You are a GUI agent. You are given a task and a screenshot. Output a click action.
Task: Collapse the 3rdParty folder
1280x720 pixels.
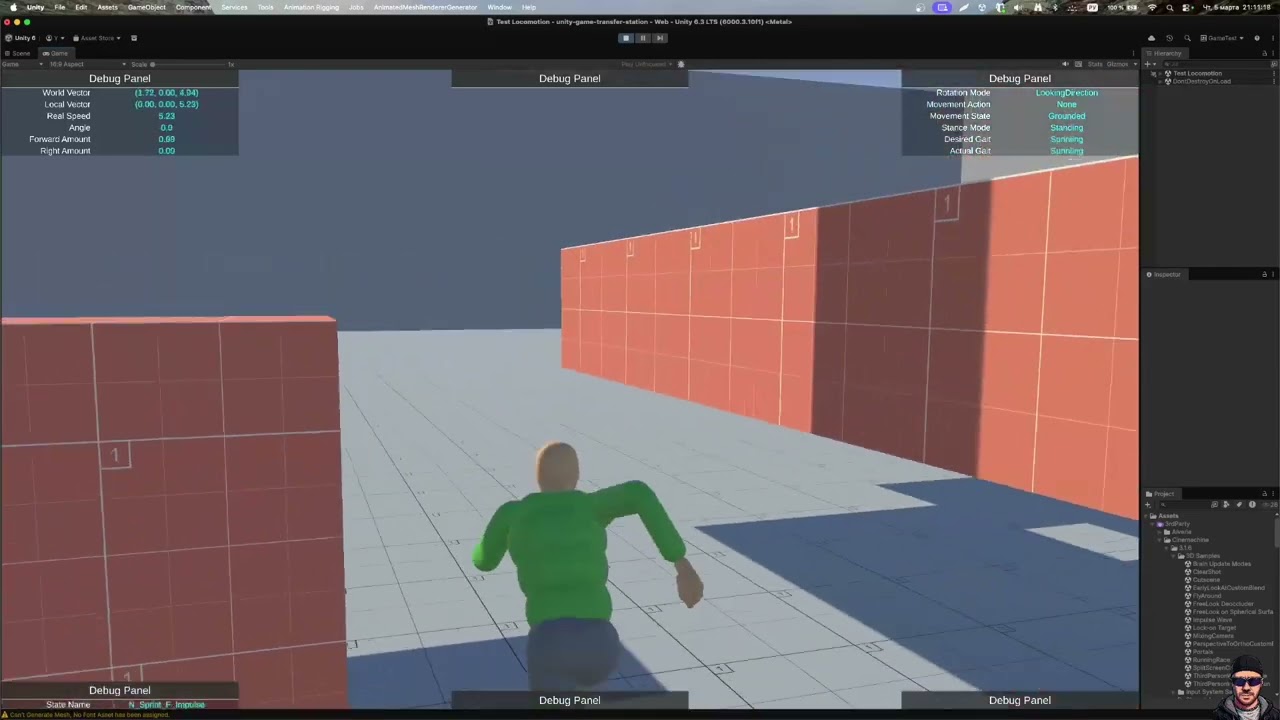pyautogui.click(x=1153, y=524)
